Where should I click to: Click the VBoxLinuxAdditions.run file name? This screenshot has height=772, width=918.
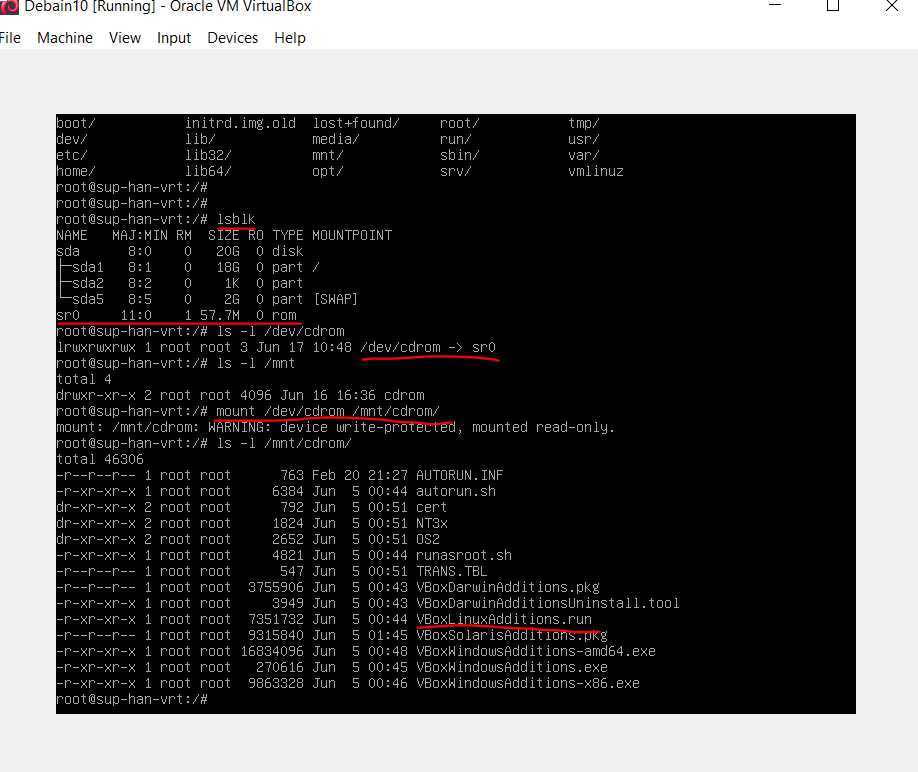[504, 619]
